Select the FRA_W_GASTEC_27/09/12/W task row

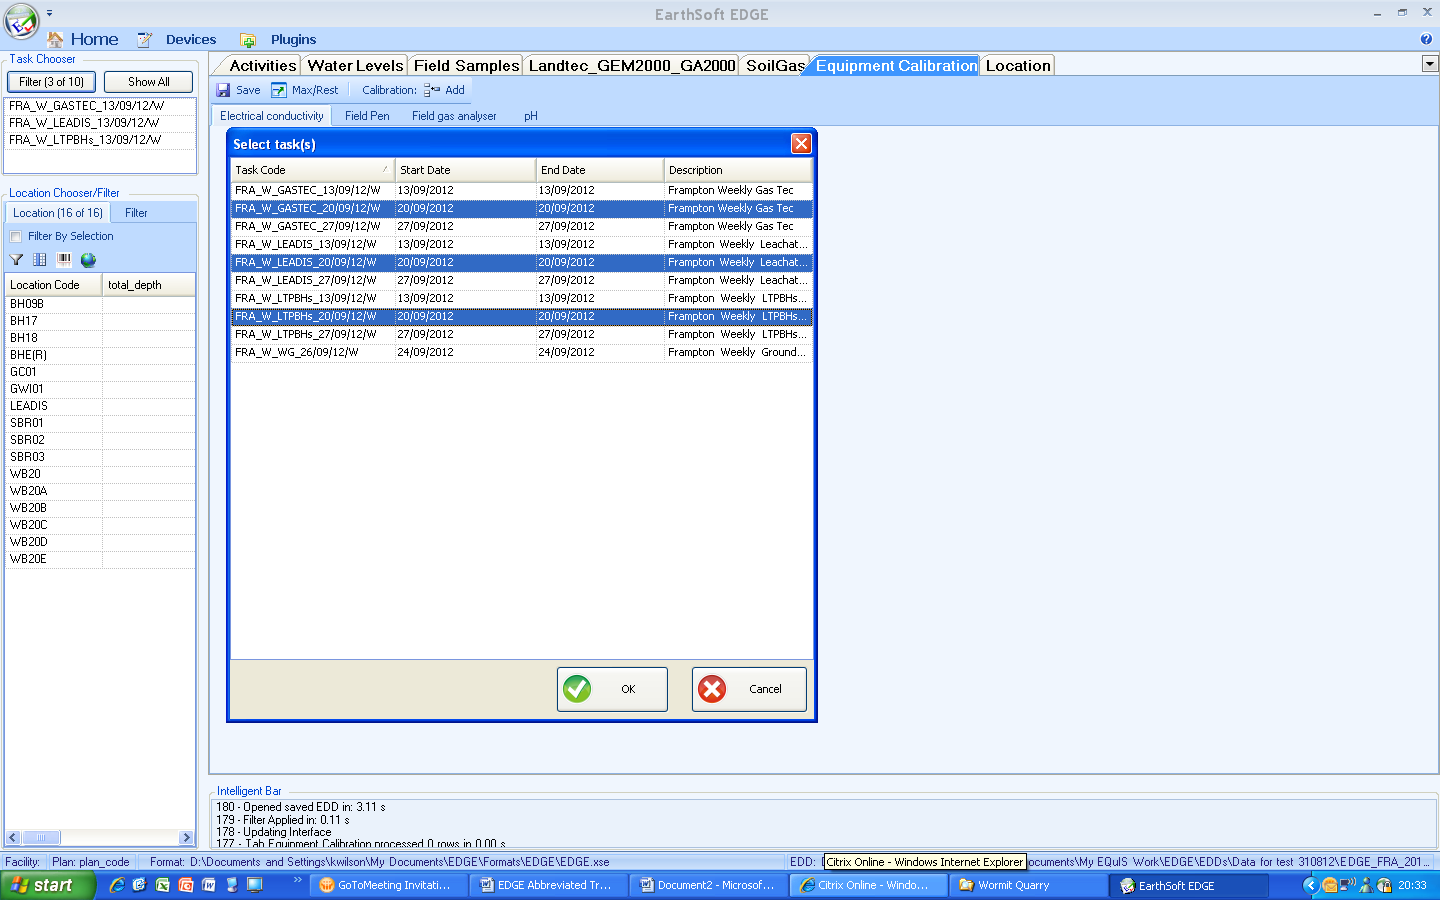tap(521, 227)
